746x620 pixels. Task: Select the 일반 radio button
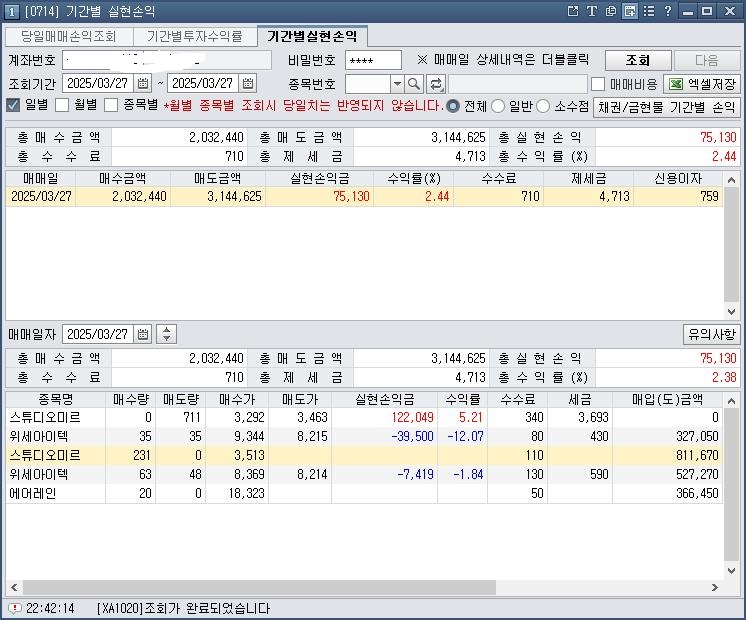(x=498, y=106)
